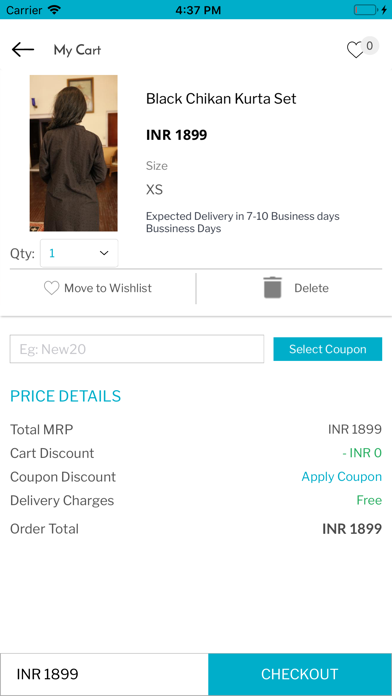392x696 pixels.
Task: Open the Black Chikan Kurta product image
Action: coord(74,153)
